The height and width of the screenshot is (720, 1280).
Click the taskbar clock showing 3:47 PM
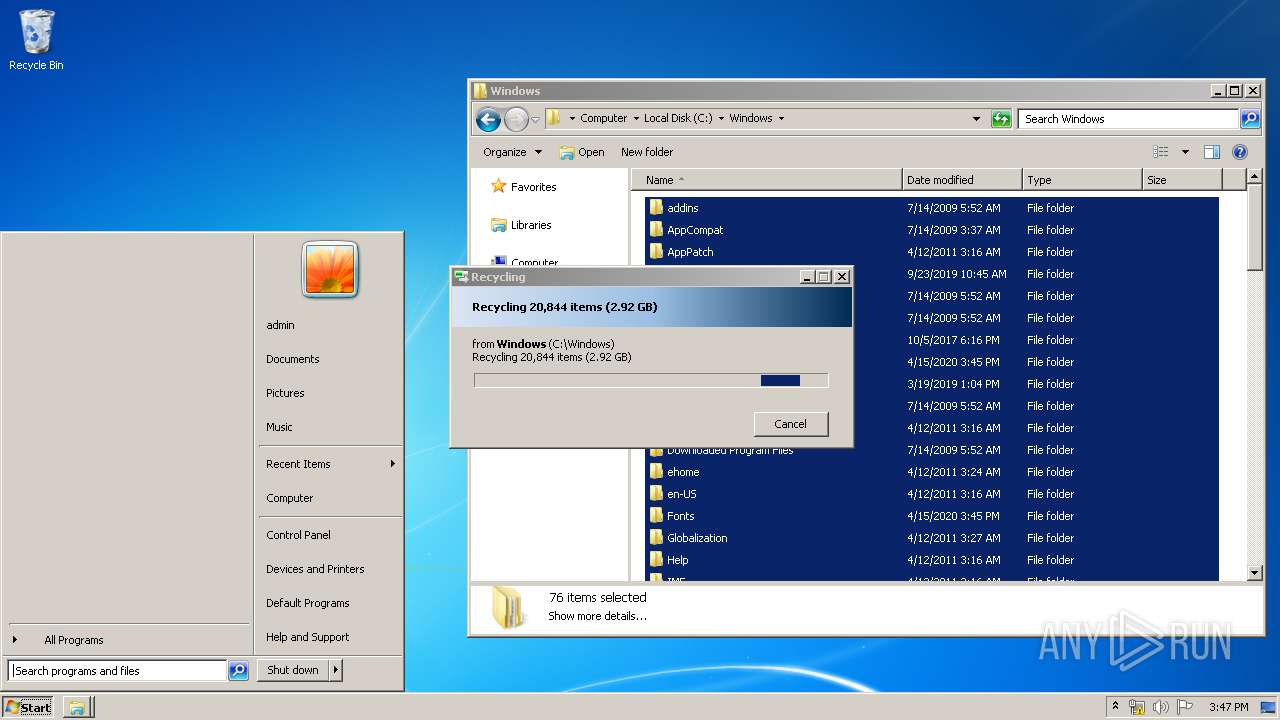(1228, 707)
